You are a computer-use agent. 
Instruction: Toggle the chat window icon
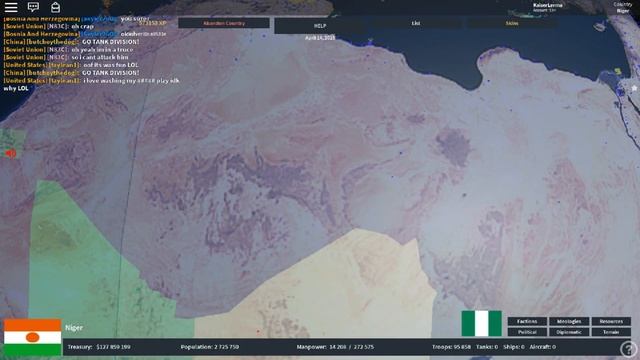[x=33, y=7]
